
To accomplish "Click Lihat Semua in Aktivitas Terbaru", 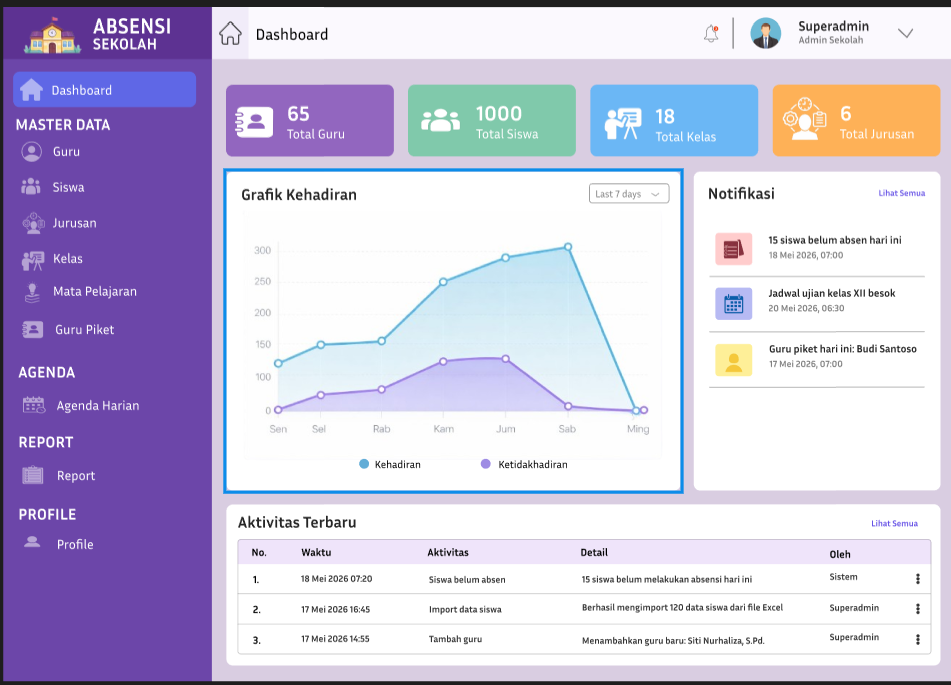I will (x=894, y=523).
